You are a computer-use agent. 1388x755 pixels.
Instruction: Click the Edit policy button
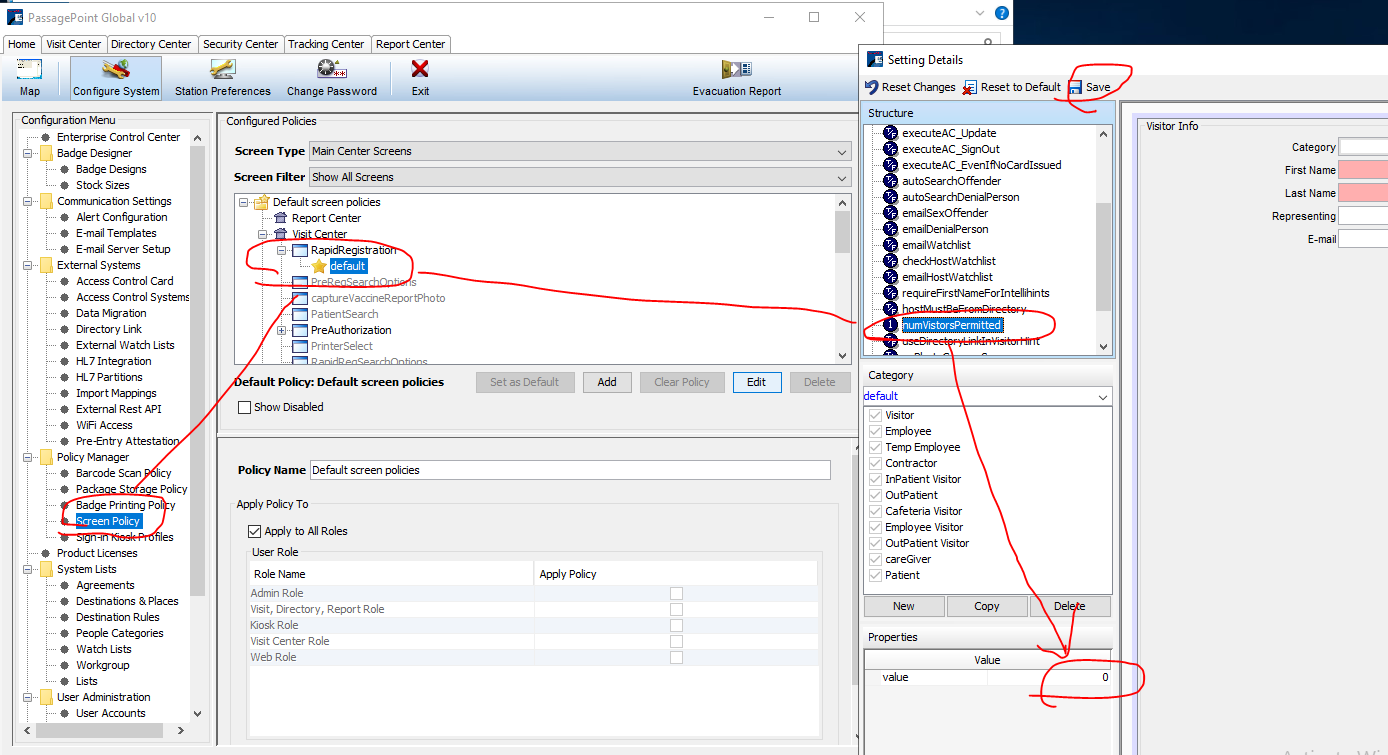point(756,382)
